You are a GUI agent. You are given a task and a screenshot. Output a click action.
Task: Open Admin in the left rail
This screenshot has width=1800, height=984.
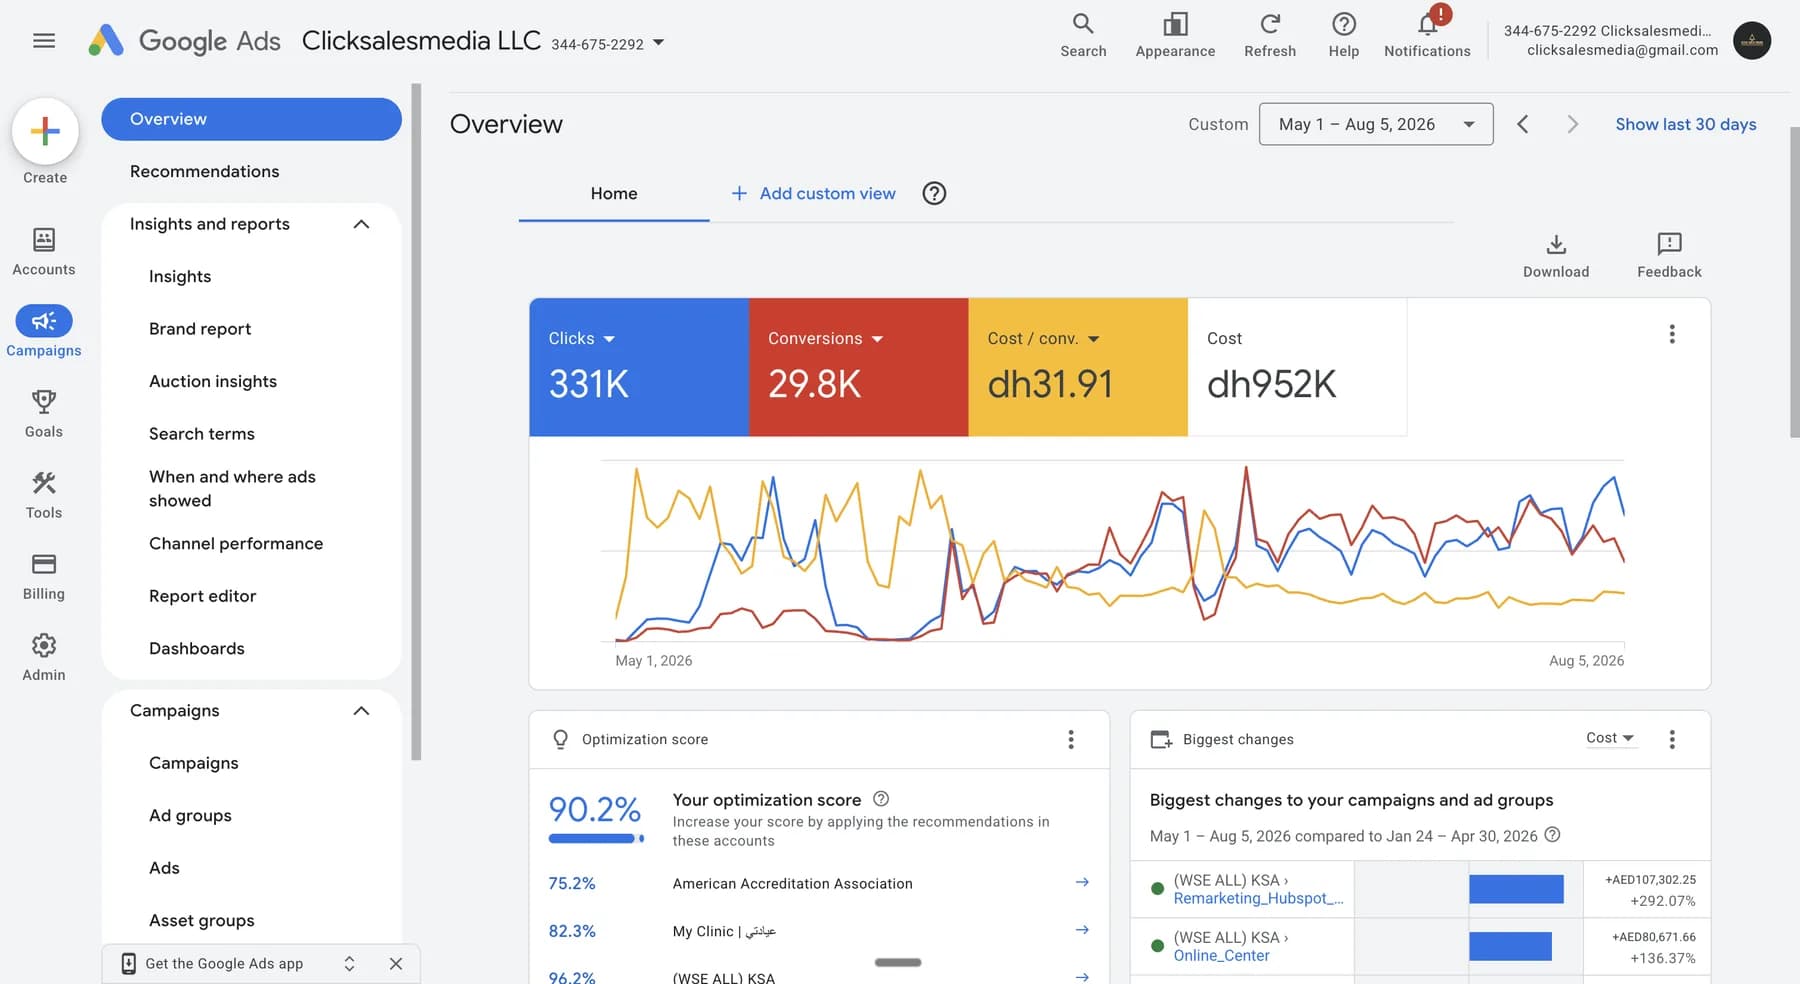click(44, 657)
